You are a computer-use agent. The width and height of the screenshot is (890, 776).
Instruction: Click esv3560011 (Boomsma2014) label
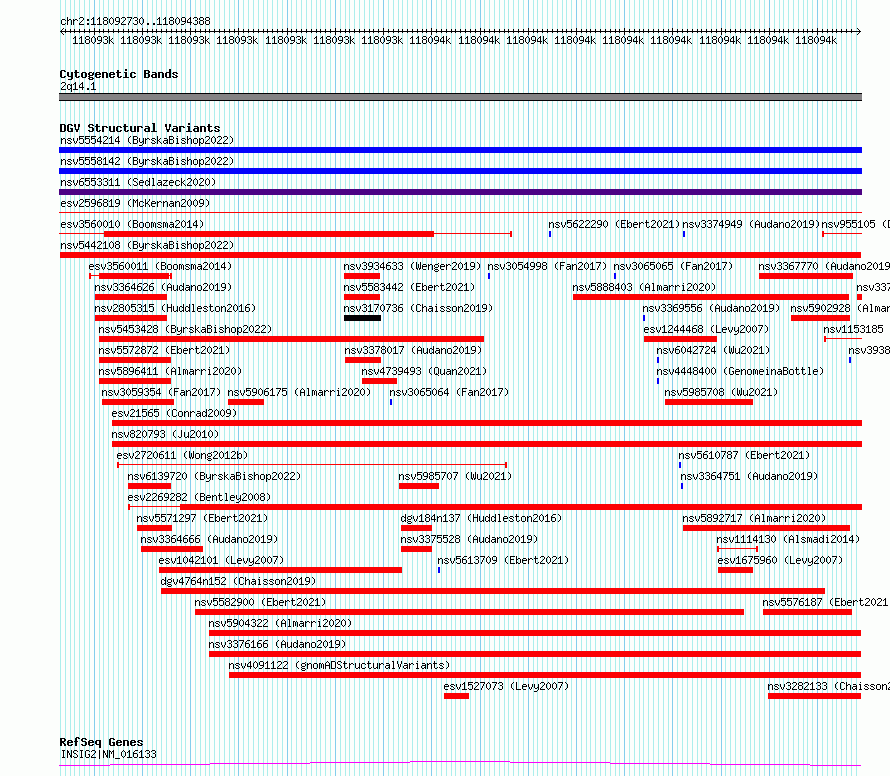click(x=160, y=266)
